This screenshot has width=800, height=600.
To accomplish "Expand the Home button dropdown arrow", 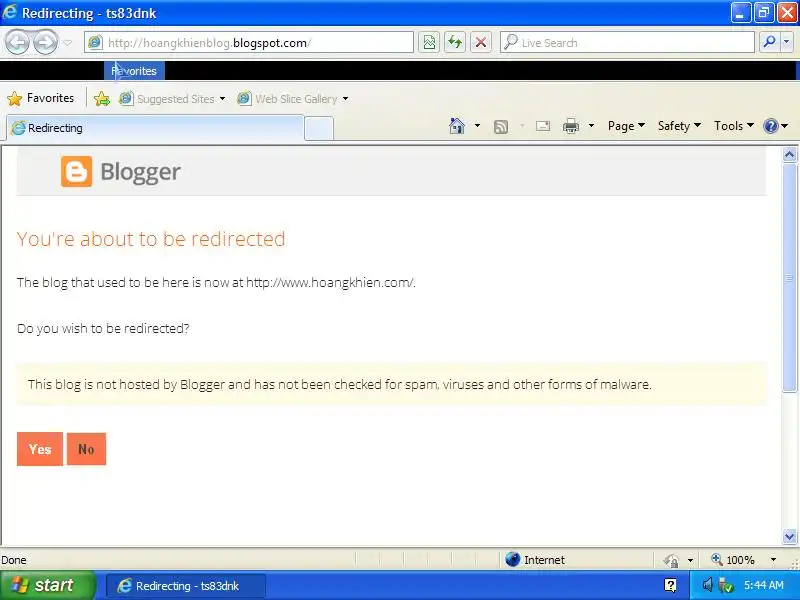I will 477,126.
